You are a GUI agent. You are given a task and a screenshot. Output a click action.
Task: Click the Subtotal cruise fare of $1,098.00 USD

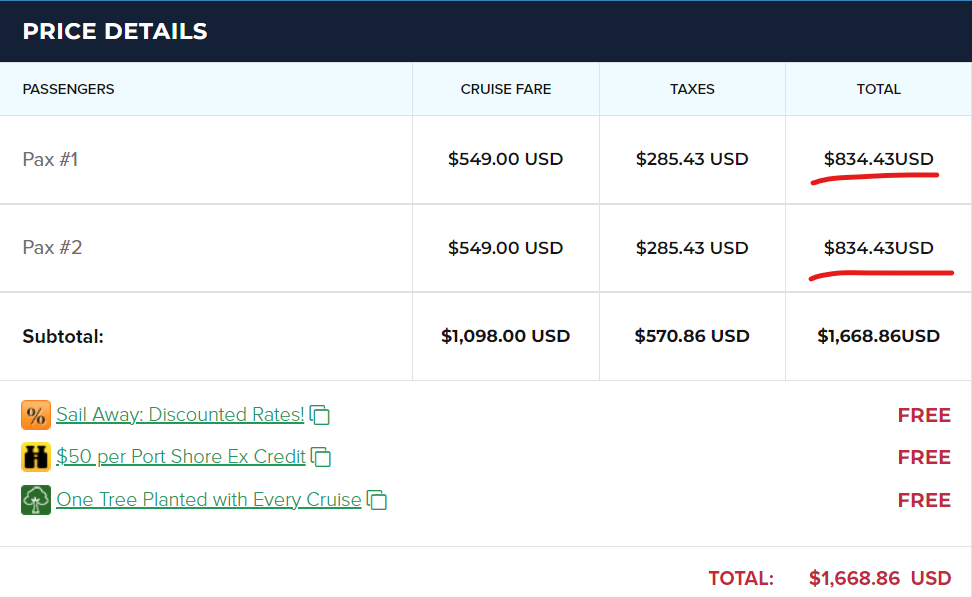click(x=506, y=336)
